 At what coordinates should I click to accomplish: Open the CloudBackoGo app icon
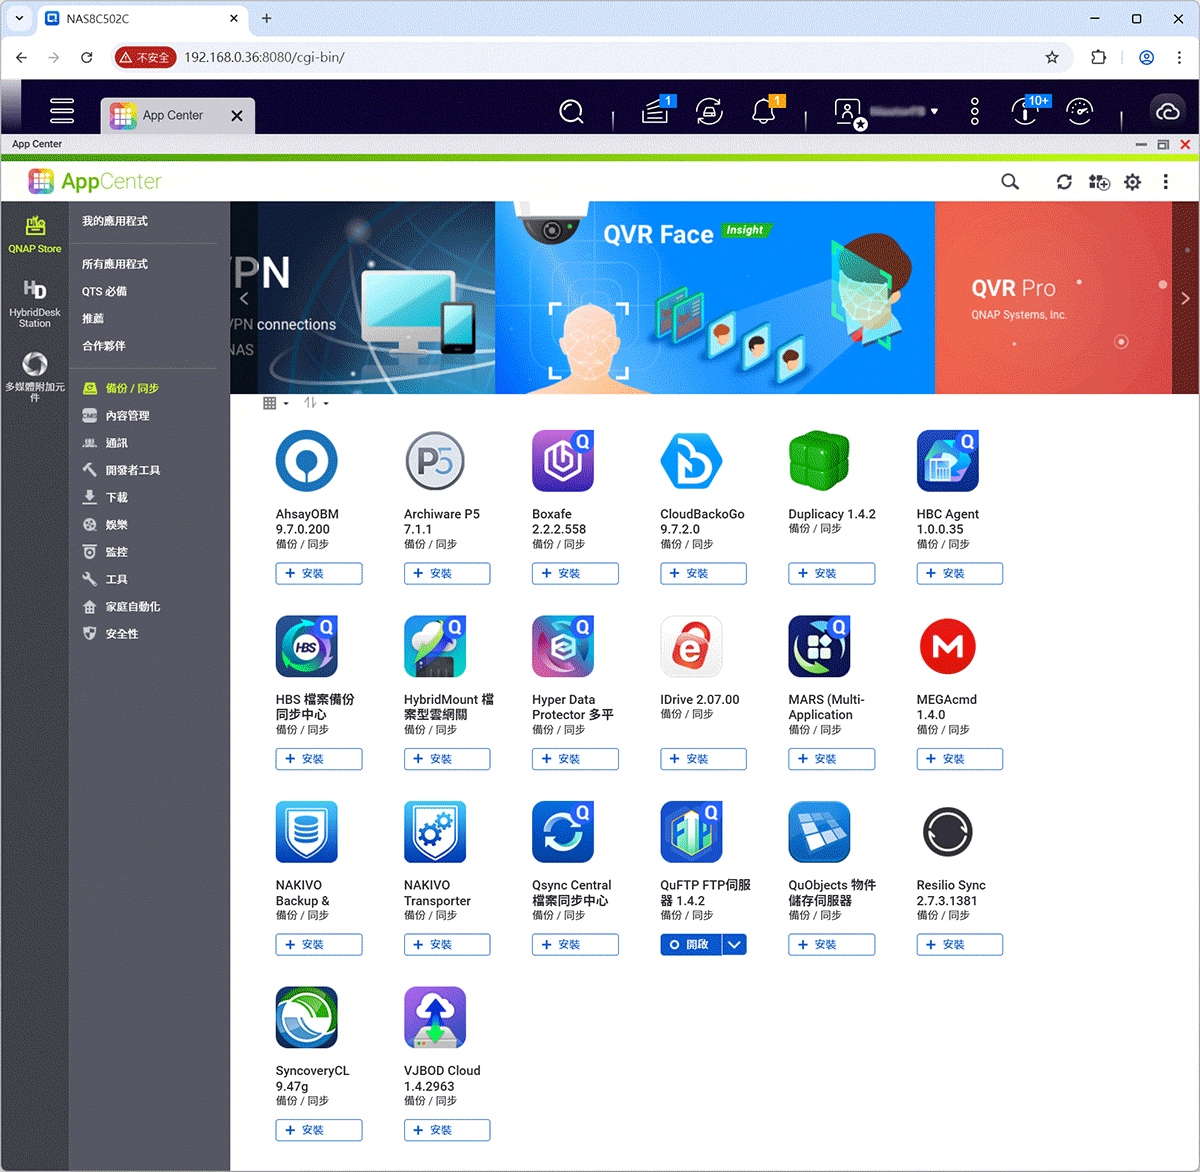point(691,461)
